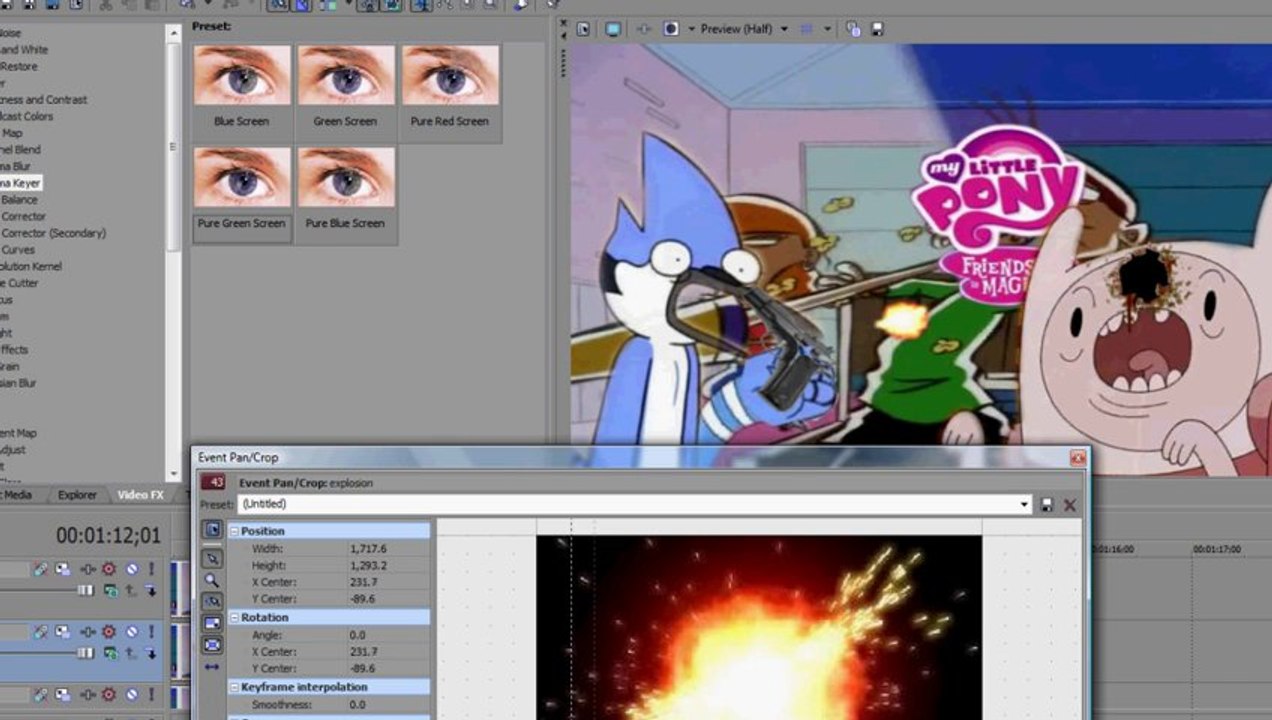The image size is (1272, 720).
Task: Click the Overlays grid icon in the preview toolbar
Action: 807,29
